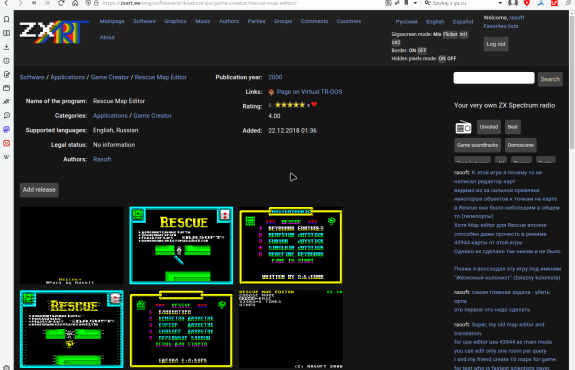Reload the page with the refresh icon

[61, 3]
